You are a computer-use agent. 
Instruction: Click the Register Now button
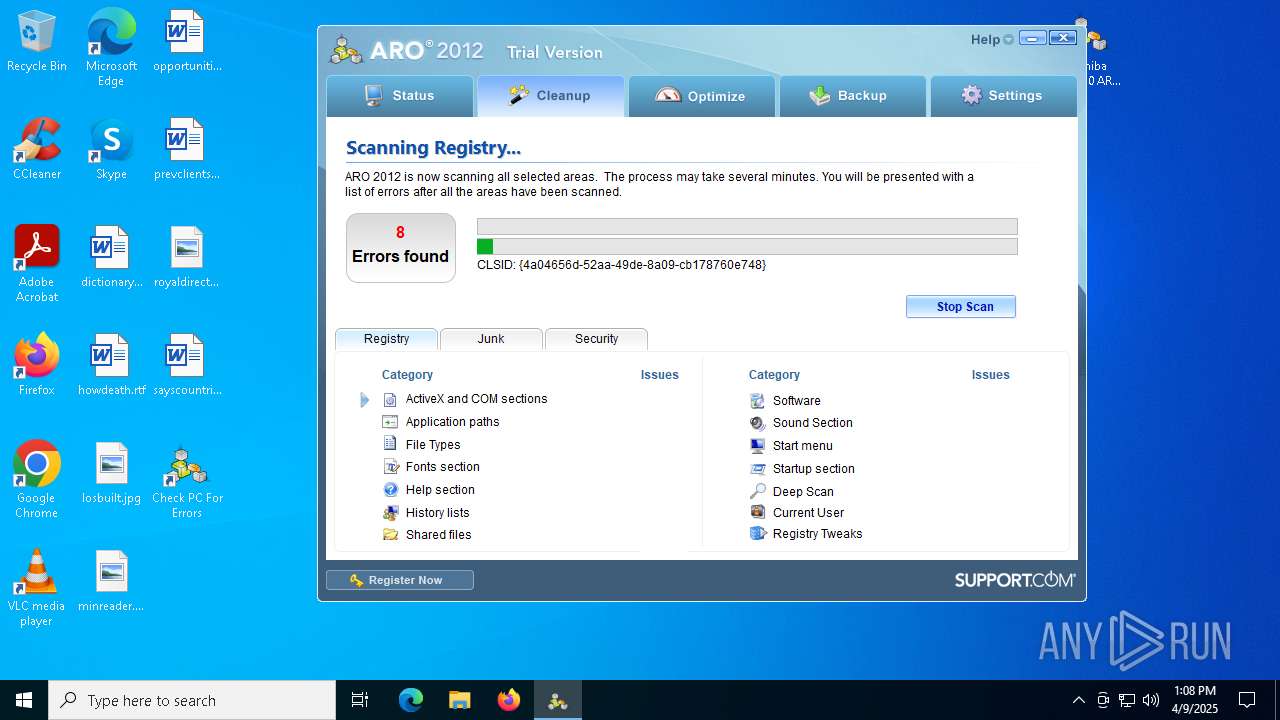[x=400, y=580]
